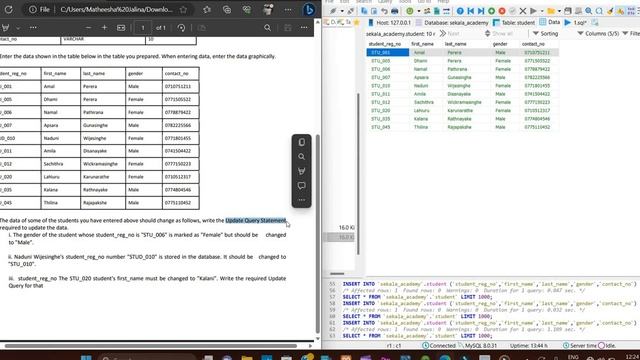640x360 pixels.
Task: Switch to the Host: 127.0.0.1 tab
Action: click(x=389, y=22)
